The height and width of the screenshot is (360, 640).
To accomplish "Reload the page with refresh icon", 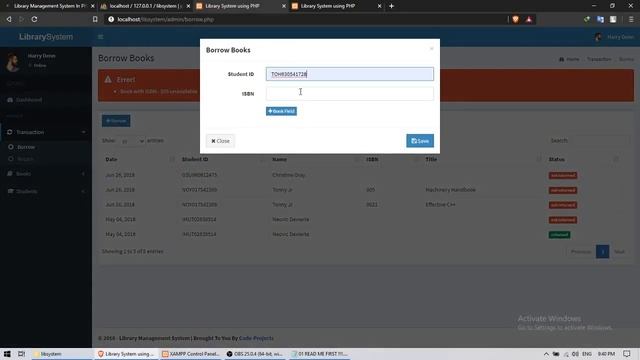I will [x=34, y=19].
